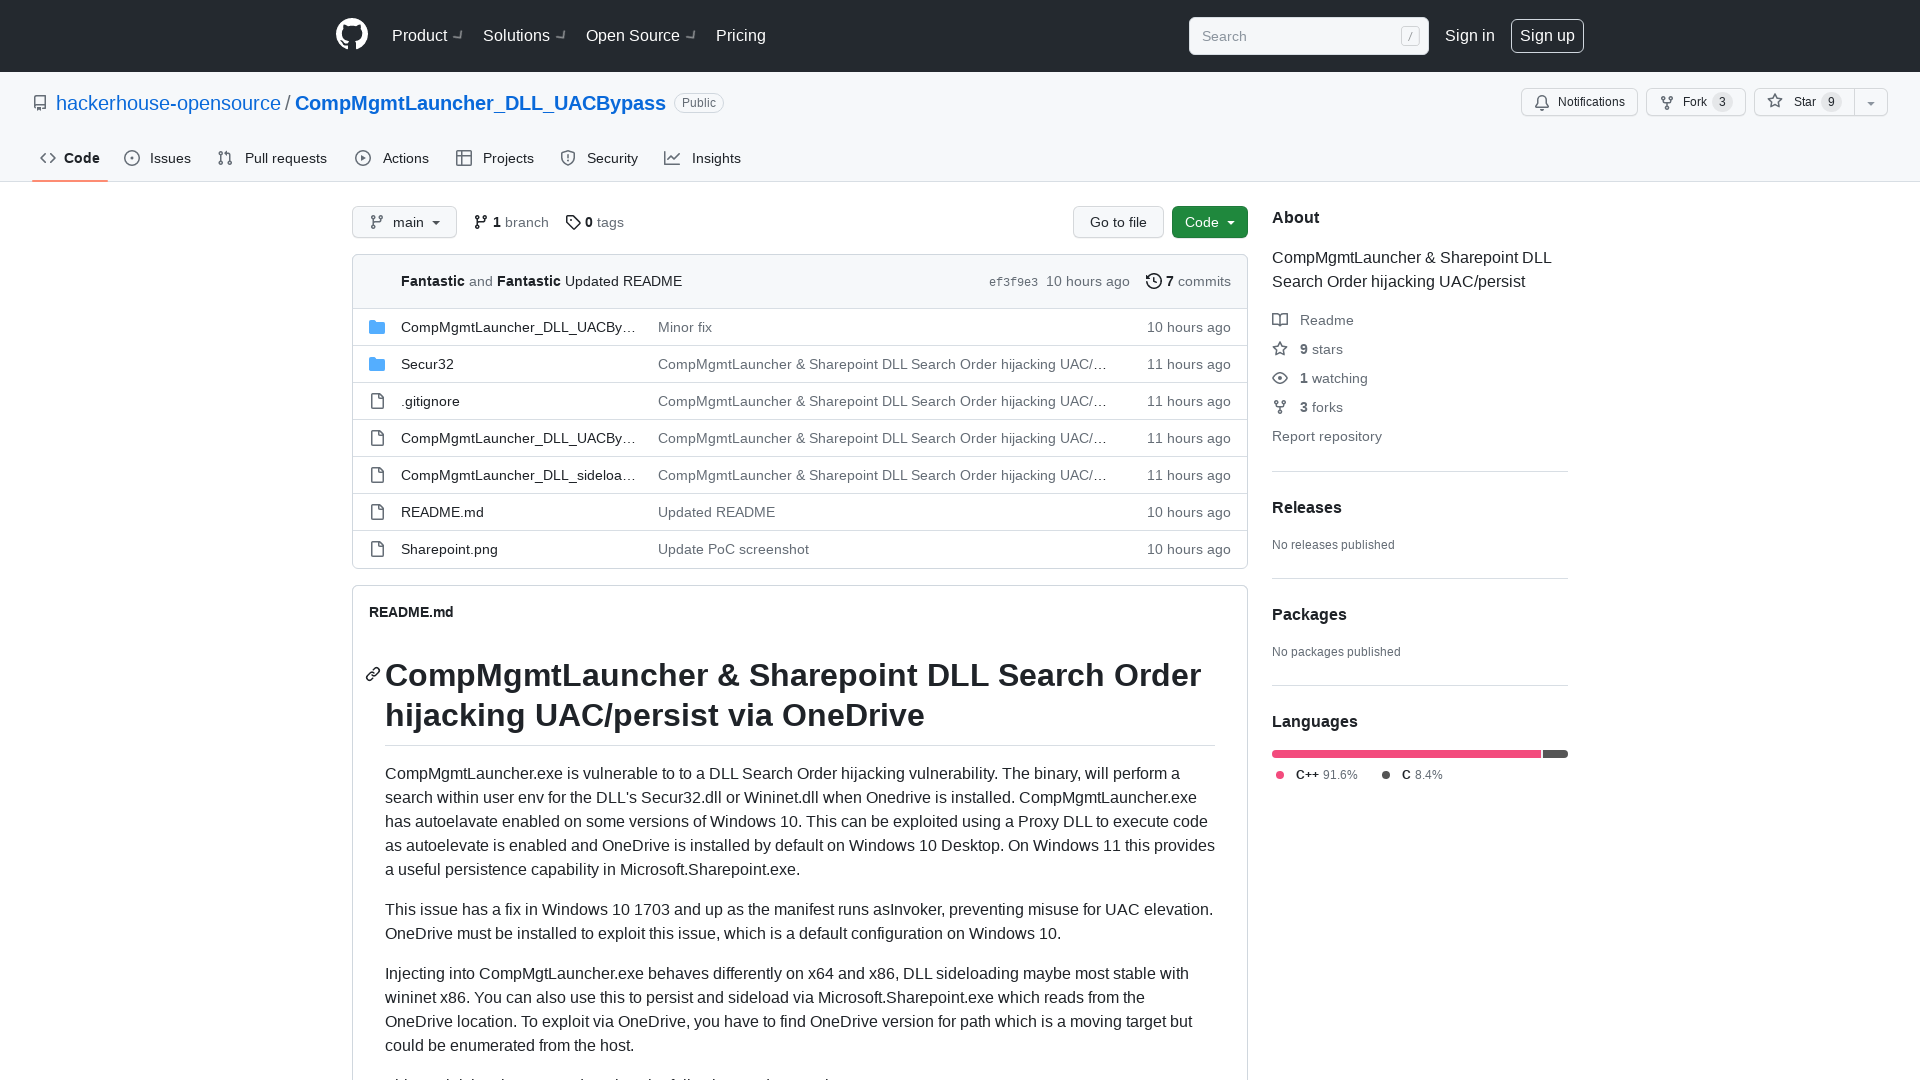The width and height of the screenshot is (1920, 1080).
Task: Click the tag icon next to 0 tags
Action: pyautogui.click(x=573, y=222)
